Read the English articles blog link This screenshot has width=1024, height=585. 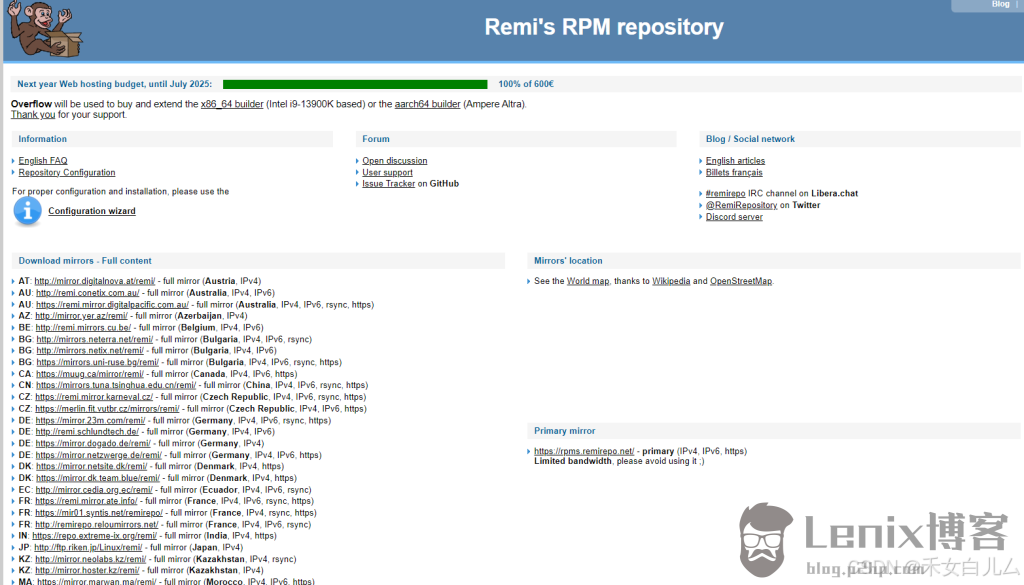click(735, 161)
